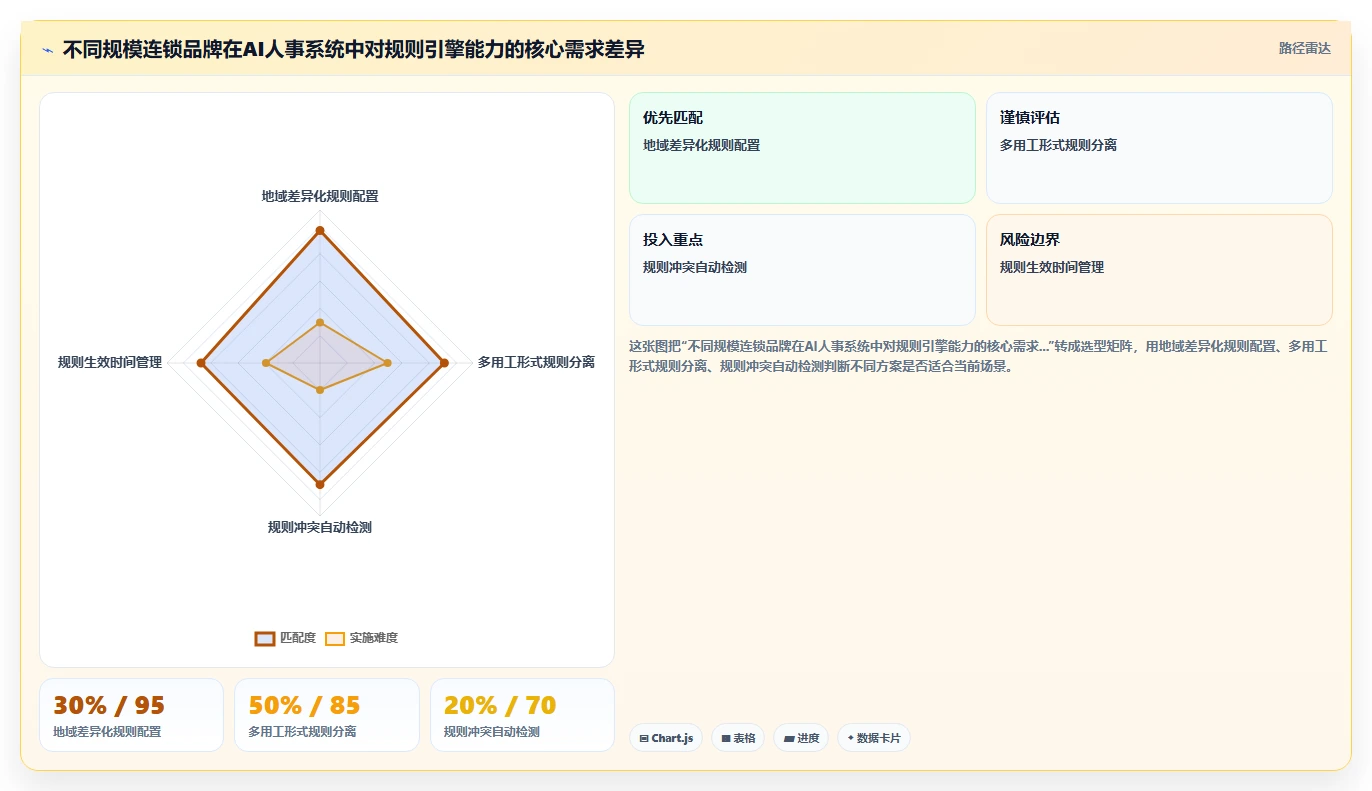The width and height of the screenshot is (1372, 791).
Task: Click the 数据卡片 tag
Action: click(x=874, y=738)
